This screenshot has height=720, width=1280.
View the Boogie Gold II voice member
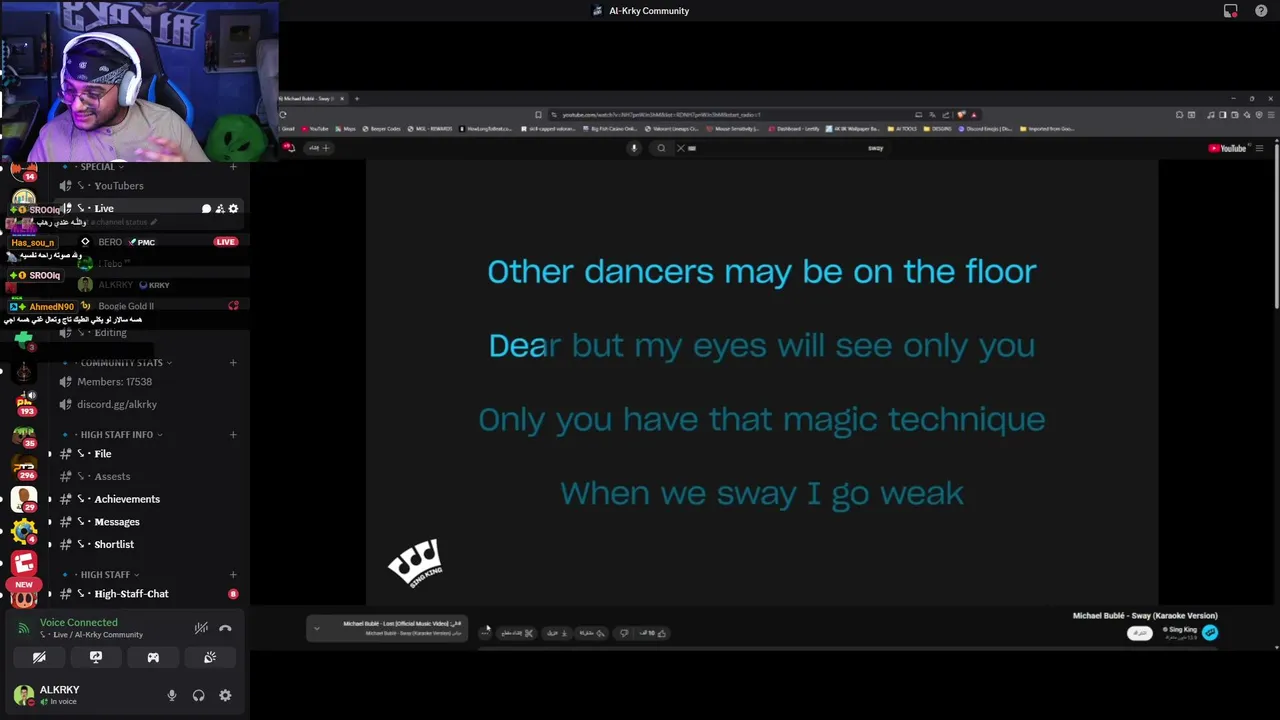126,306
